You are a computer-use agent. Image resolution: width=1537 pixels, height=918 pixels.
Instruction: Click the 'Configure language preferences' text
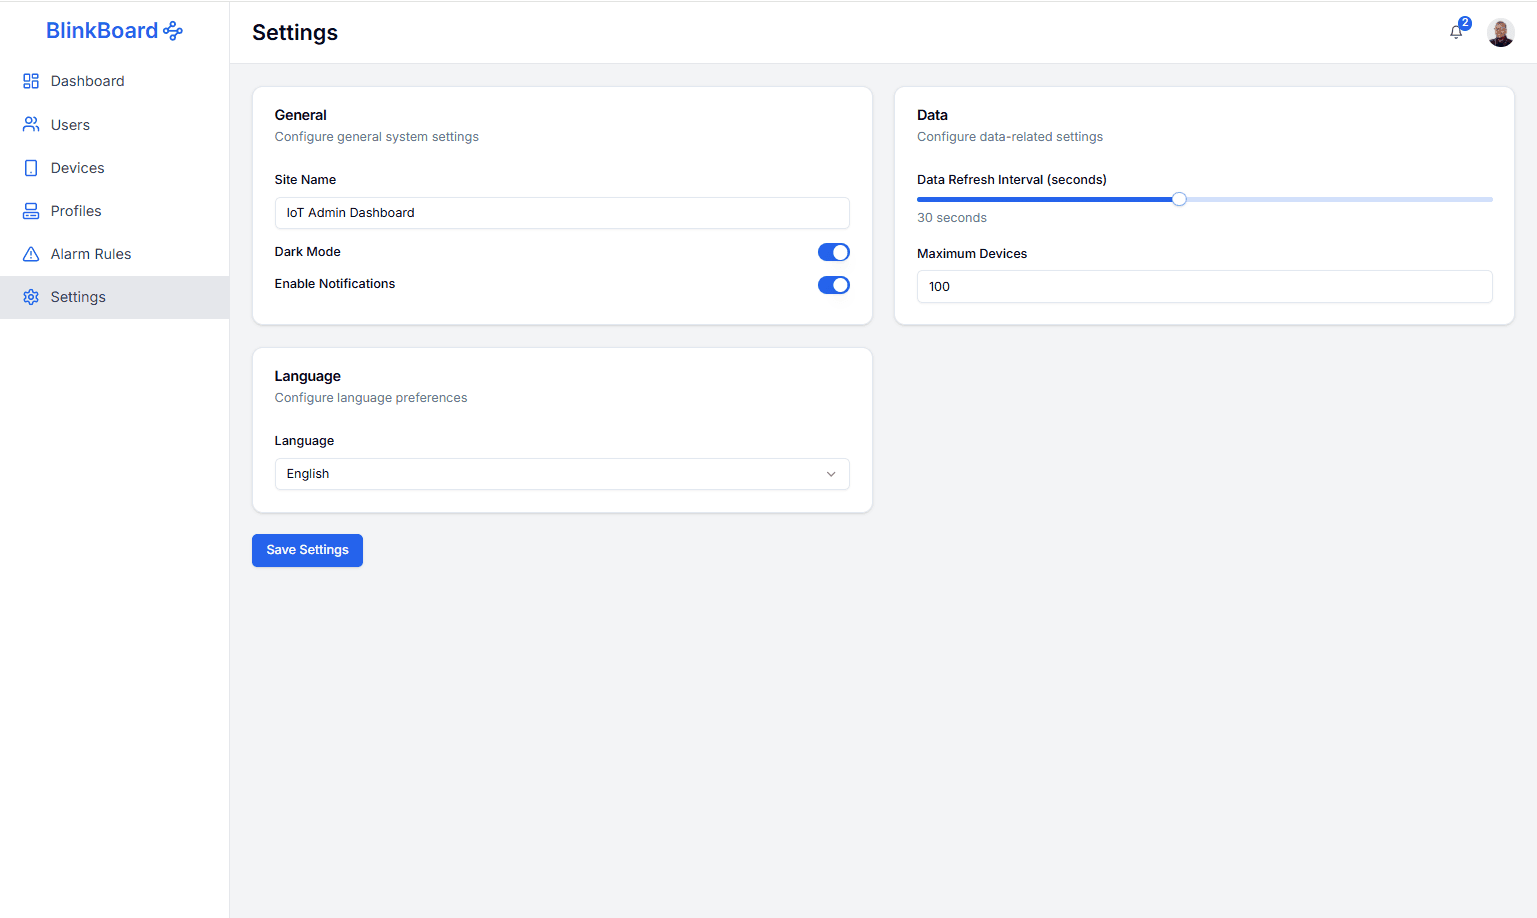point(371,398)
